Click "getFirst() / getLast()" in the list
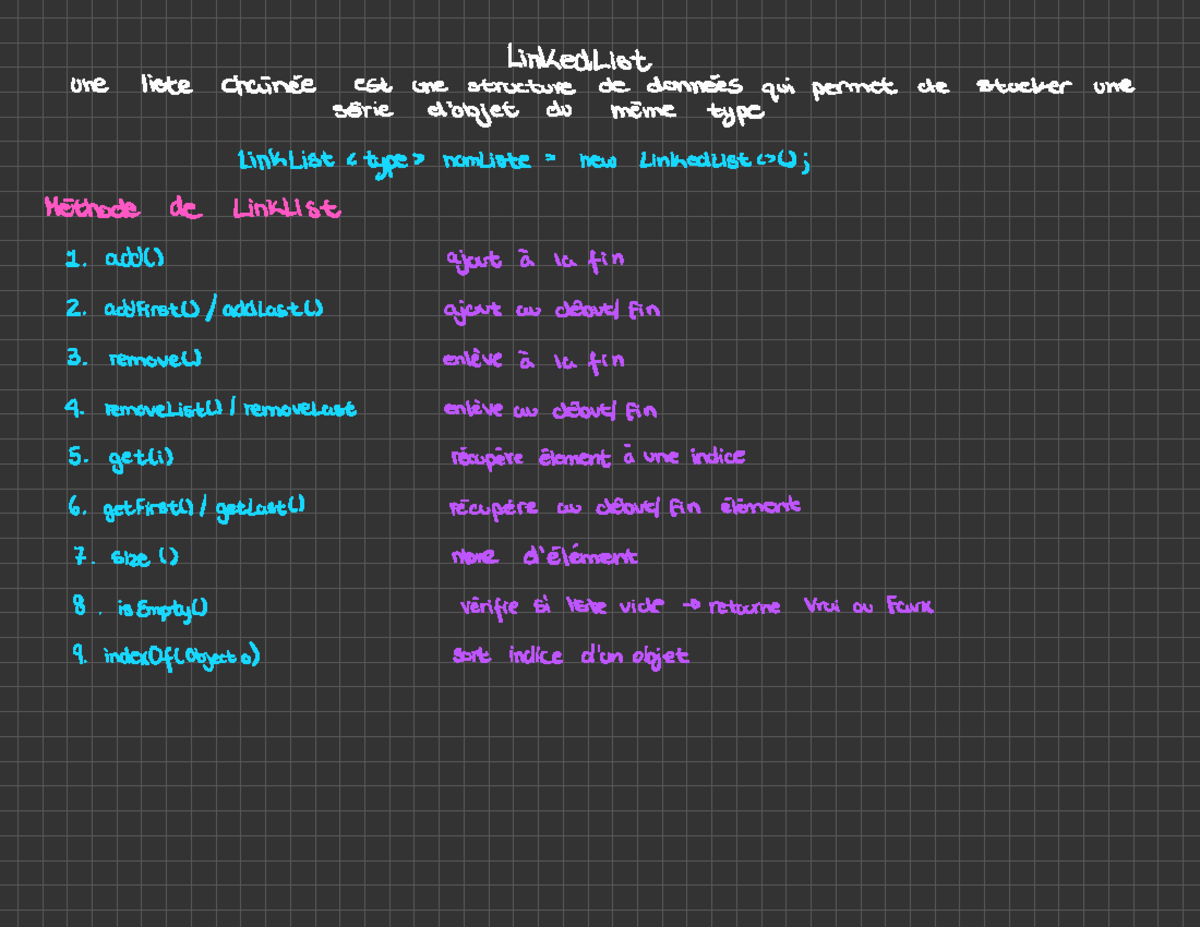Screen dimensions: 1200x927 point(203,506)
